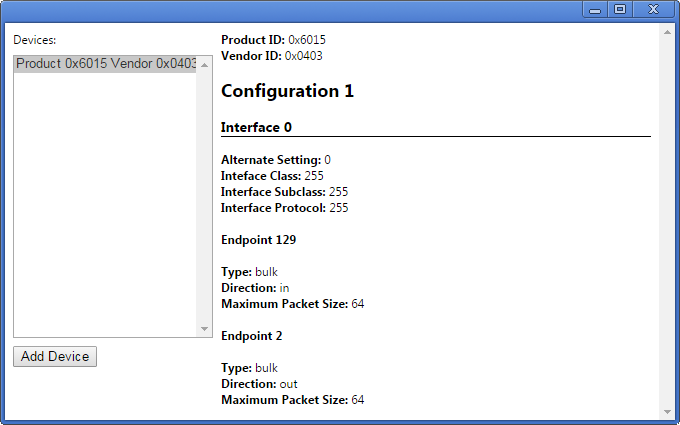
Task: Click the Interface Protocol line
Action: (x=284, y=208)
